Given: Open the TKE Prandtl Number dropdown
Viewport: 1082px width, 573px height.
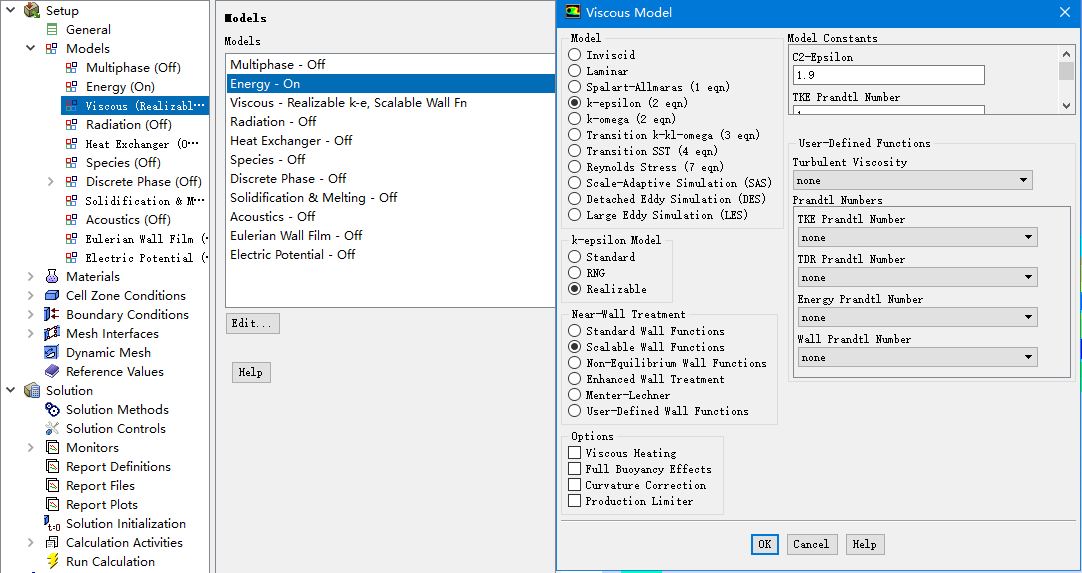Looking at the screenshot, I should point(917,238).
